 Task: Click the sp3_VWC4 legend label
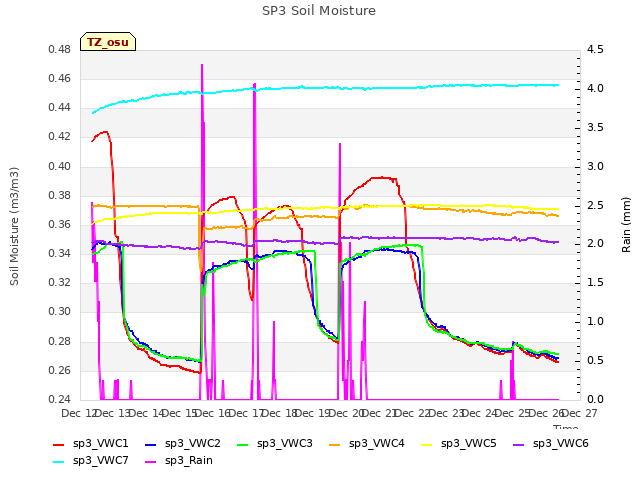(376, 443)
